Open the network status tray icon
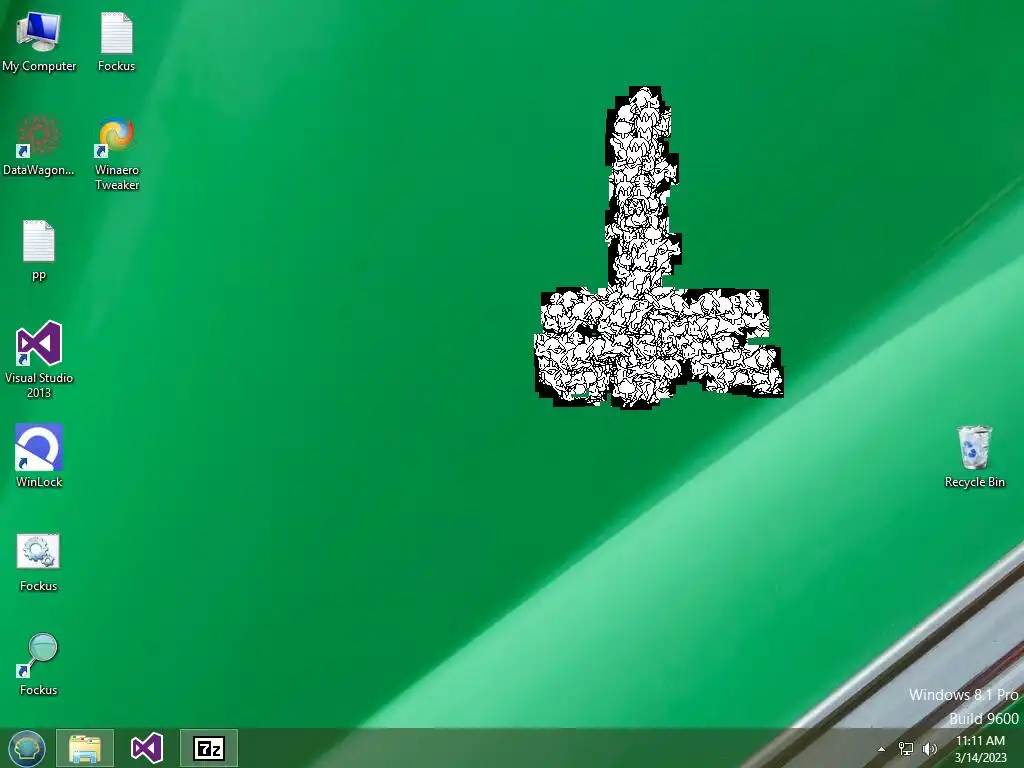This screenshot has height=768, width=1024. coord(906,749)
